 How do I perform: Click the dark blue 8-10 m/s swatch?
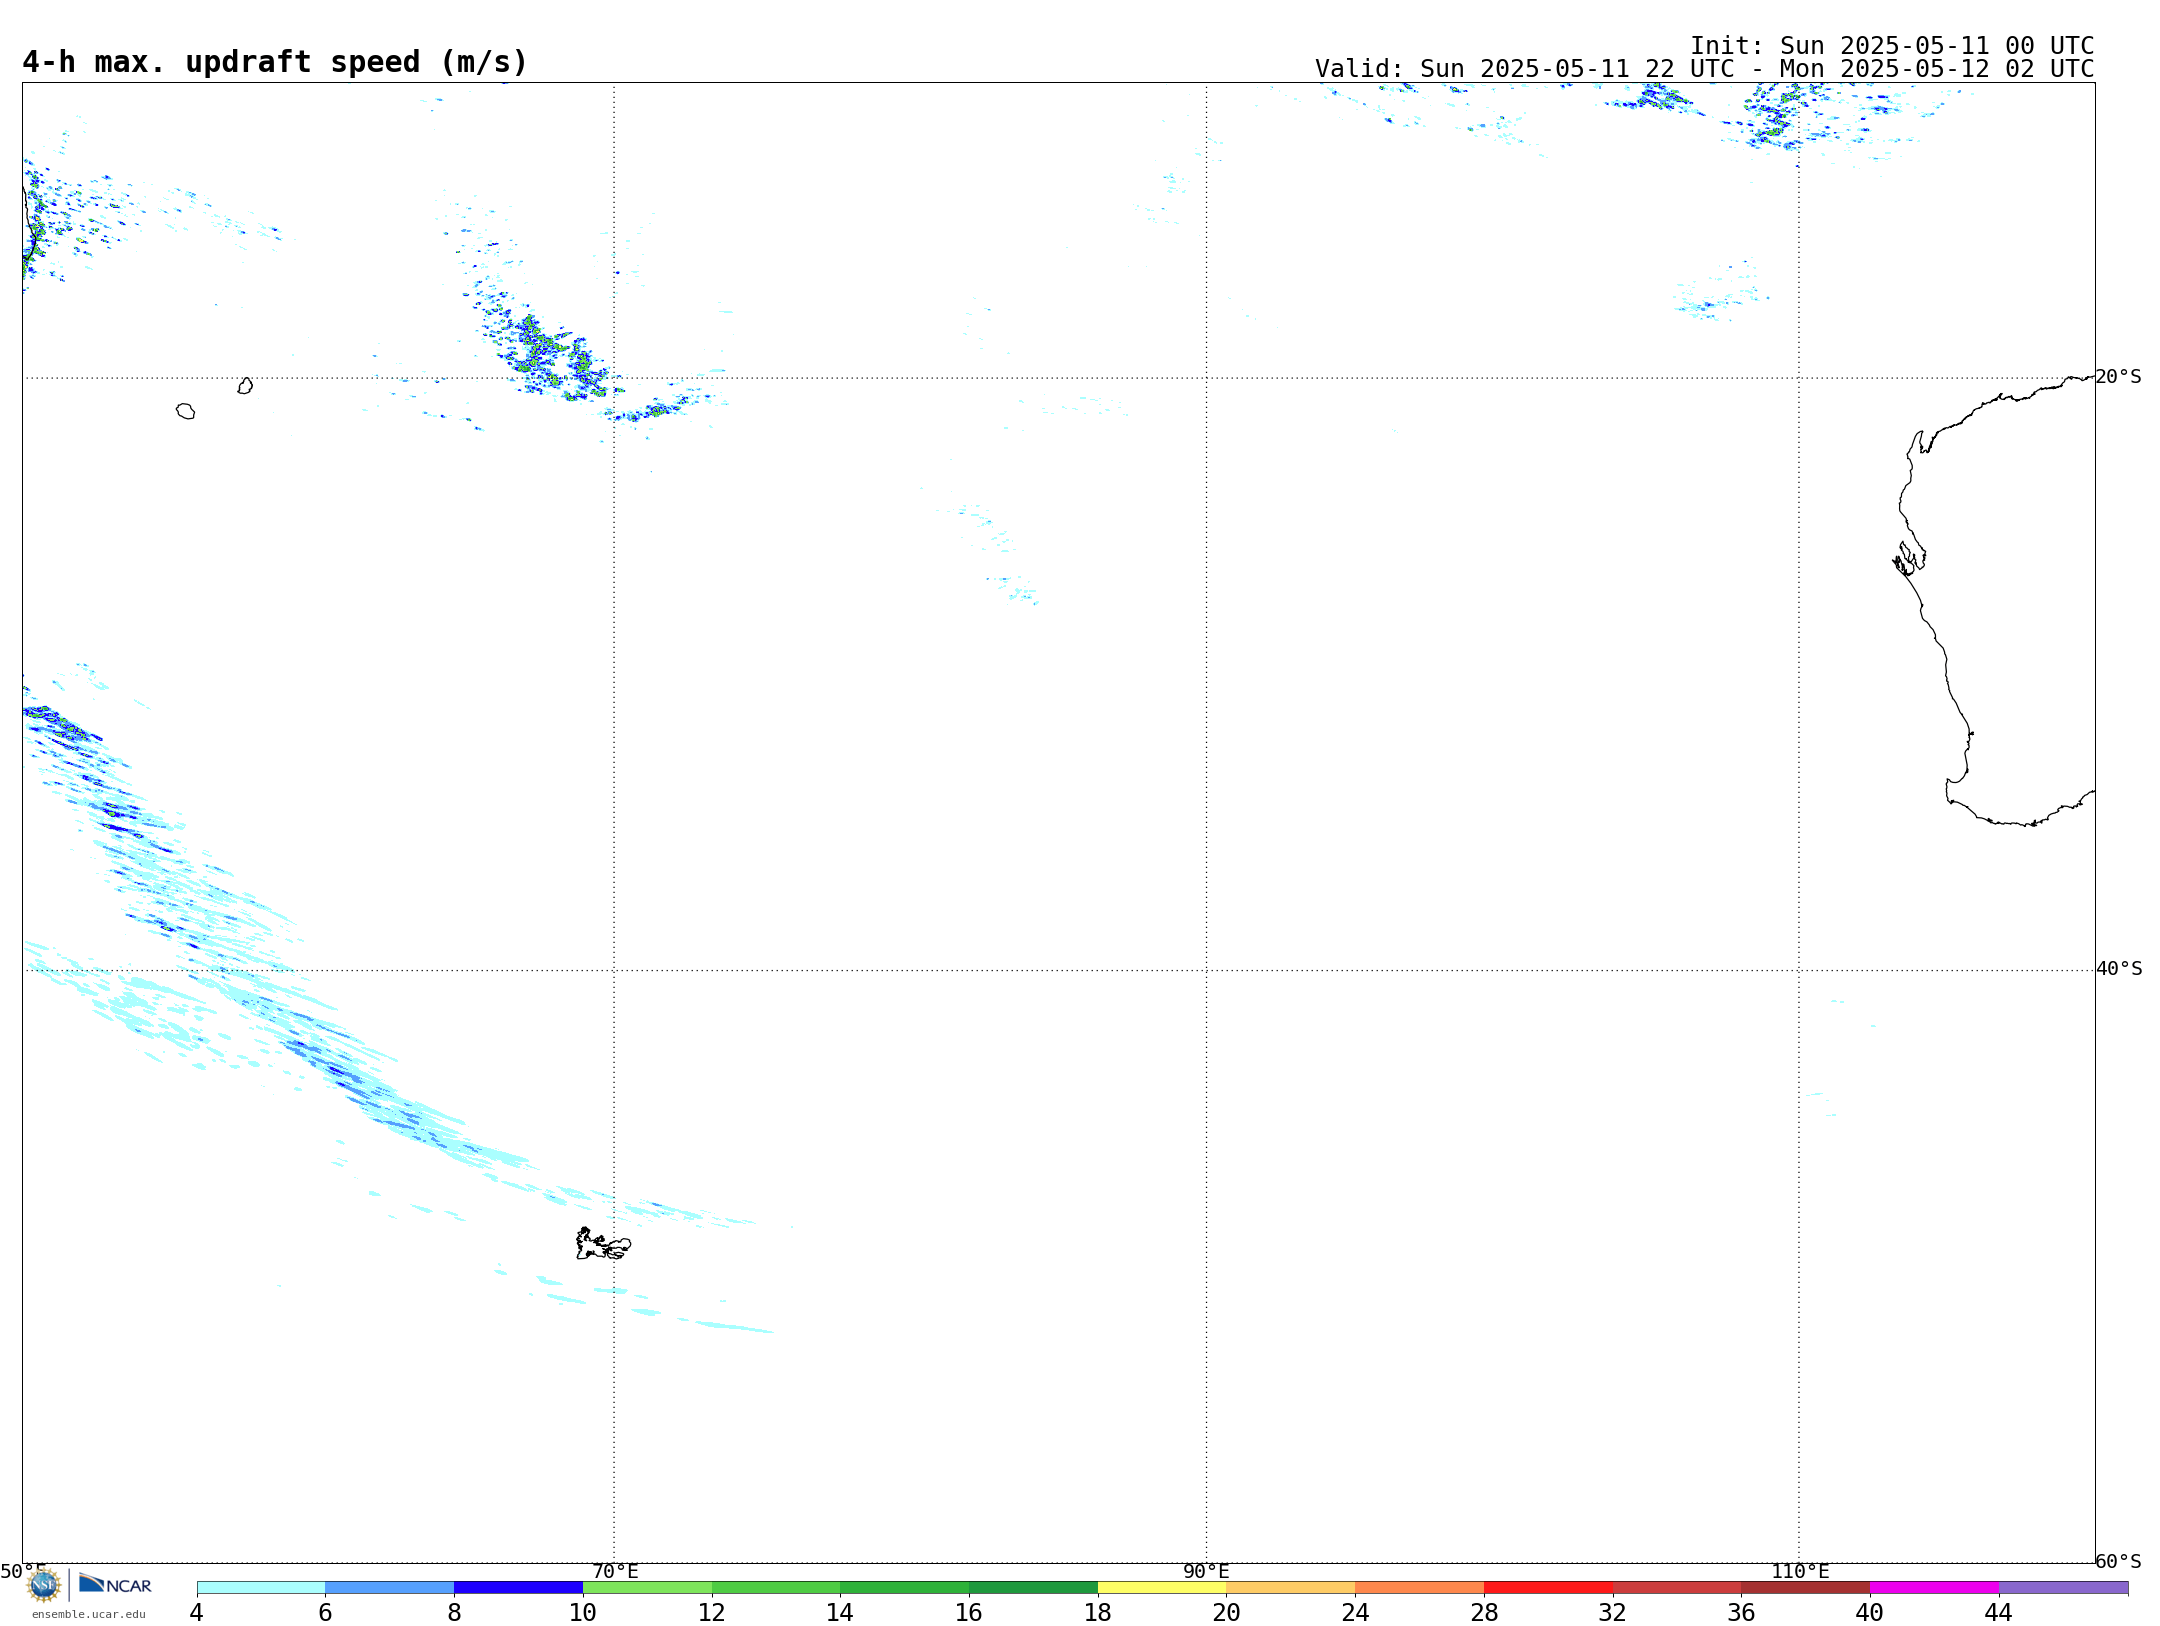[518, 1587]
